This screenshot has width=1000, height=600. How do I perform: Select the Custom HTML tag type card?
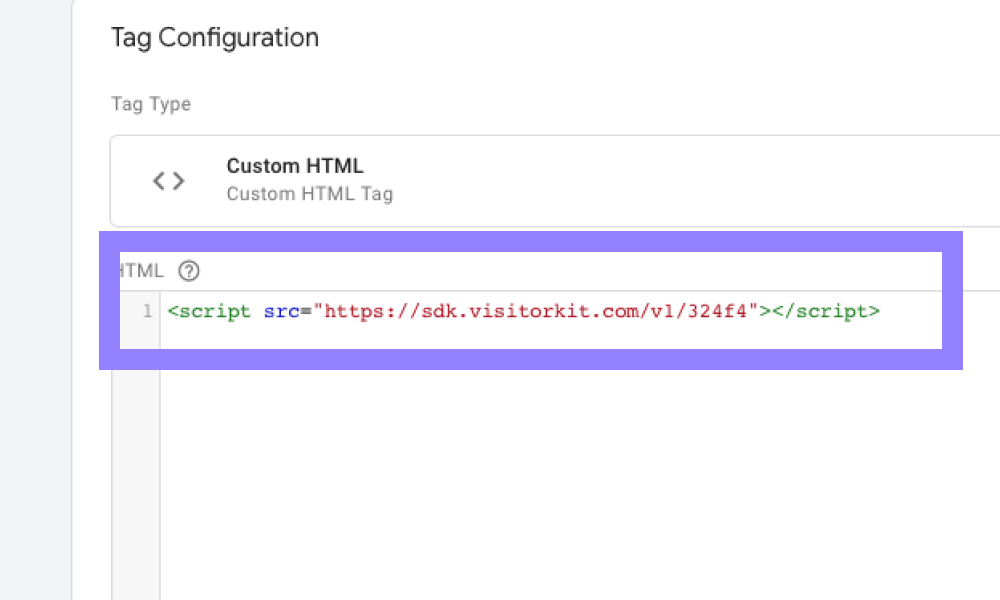tap(555, 180)
